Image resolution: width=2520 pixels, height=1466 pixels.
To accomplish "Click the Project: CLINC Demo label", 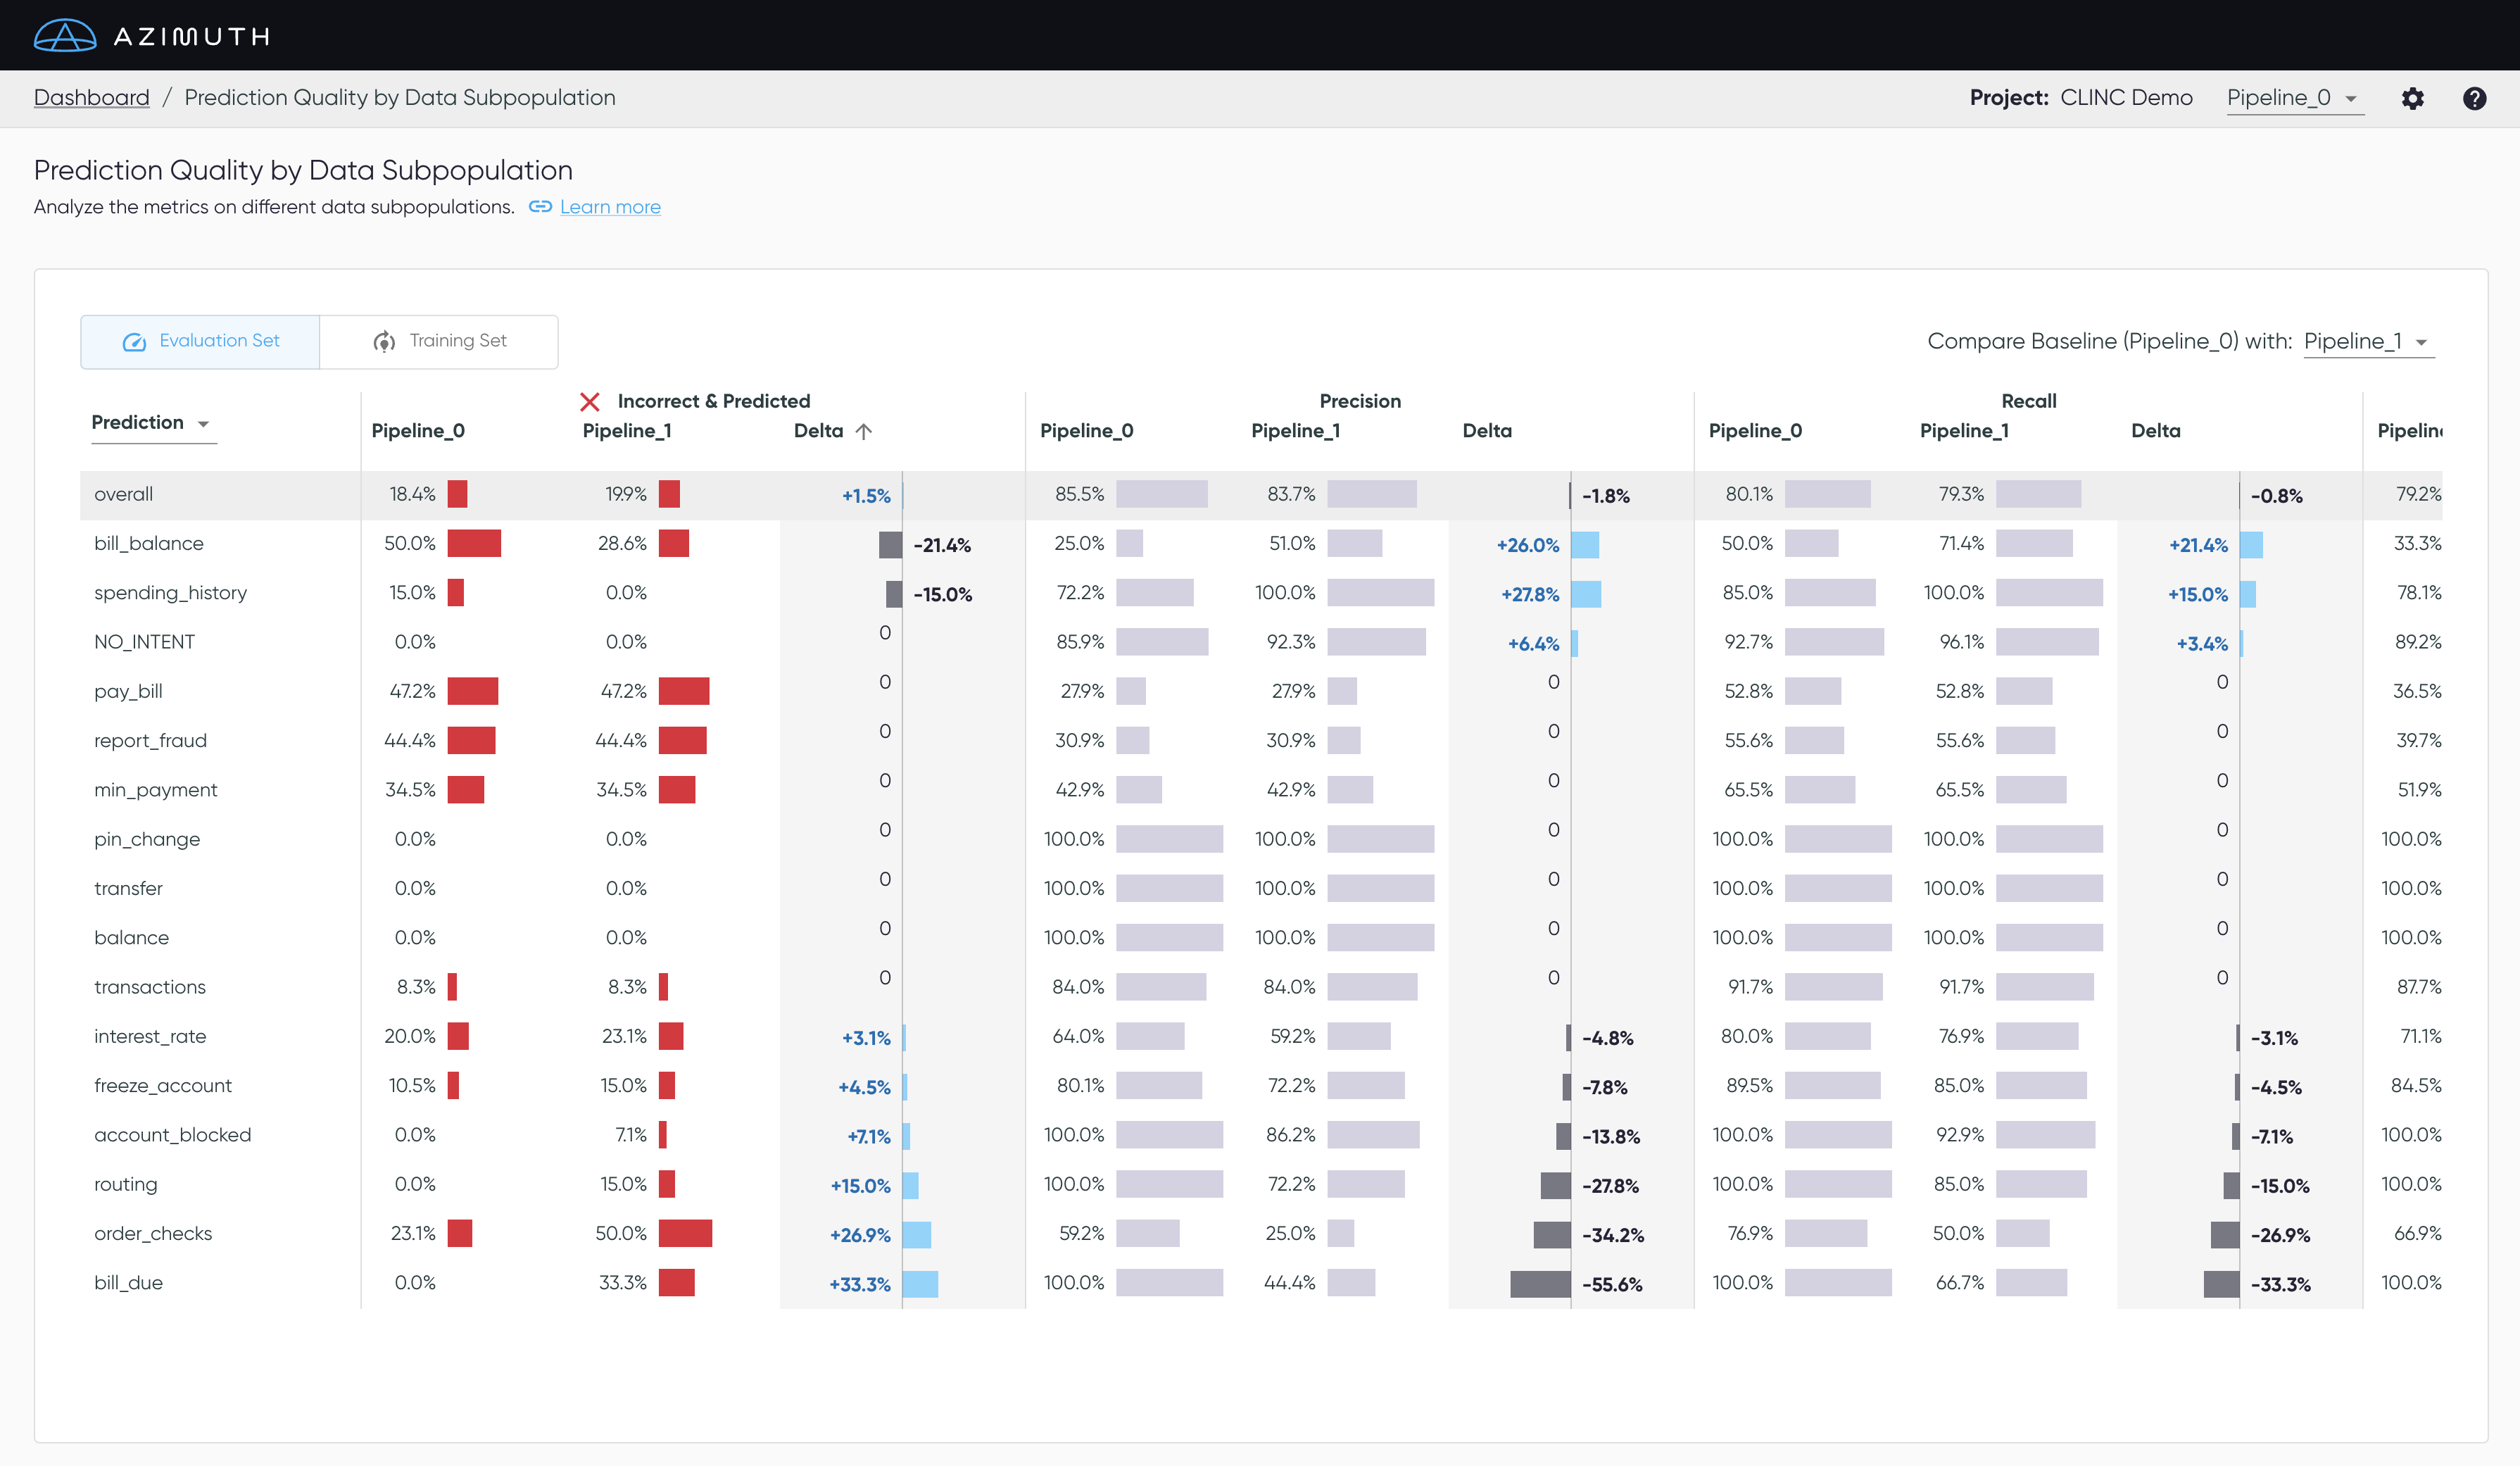I will 2081,98.
